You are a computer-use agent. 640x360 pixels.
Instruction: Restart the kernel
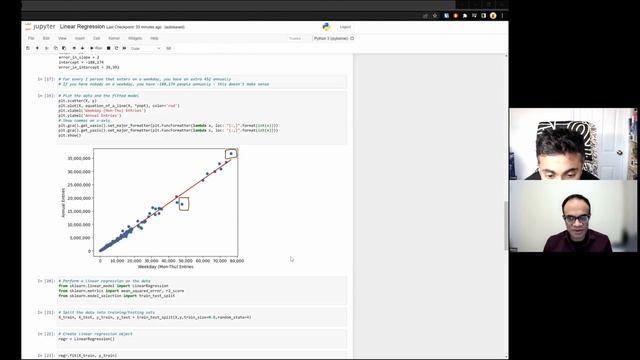click(116, 48)
